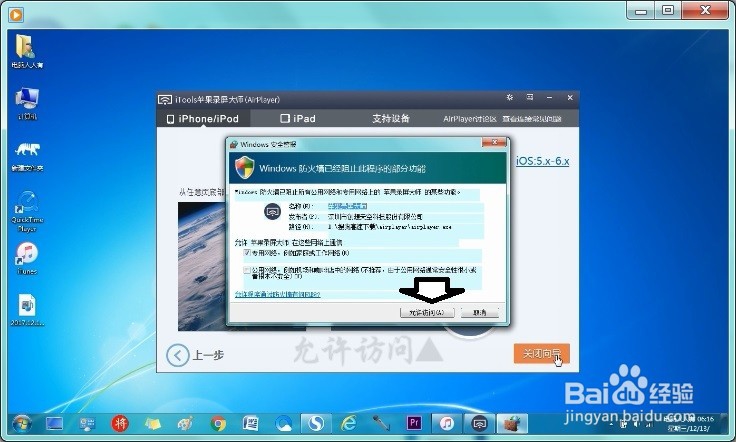Open the firewall risks help link

pos(277,294)
